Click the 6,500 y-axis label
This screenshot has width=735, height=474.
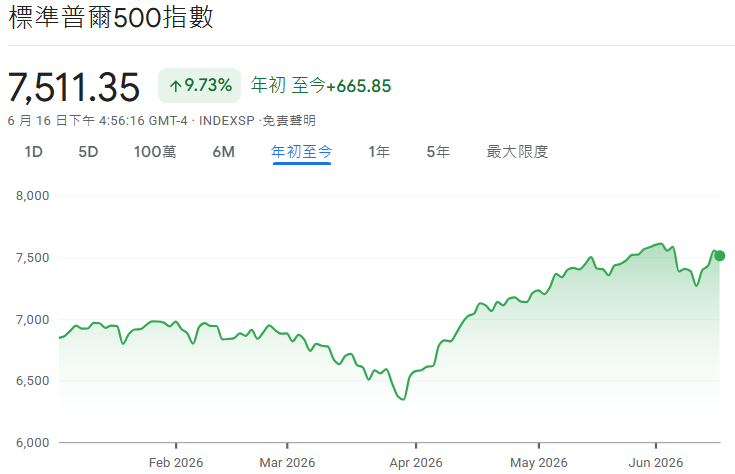point(32,381)
